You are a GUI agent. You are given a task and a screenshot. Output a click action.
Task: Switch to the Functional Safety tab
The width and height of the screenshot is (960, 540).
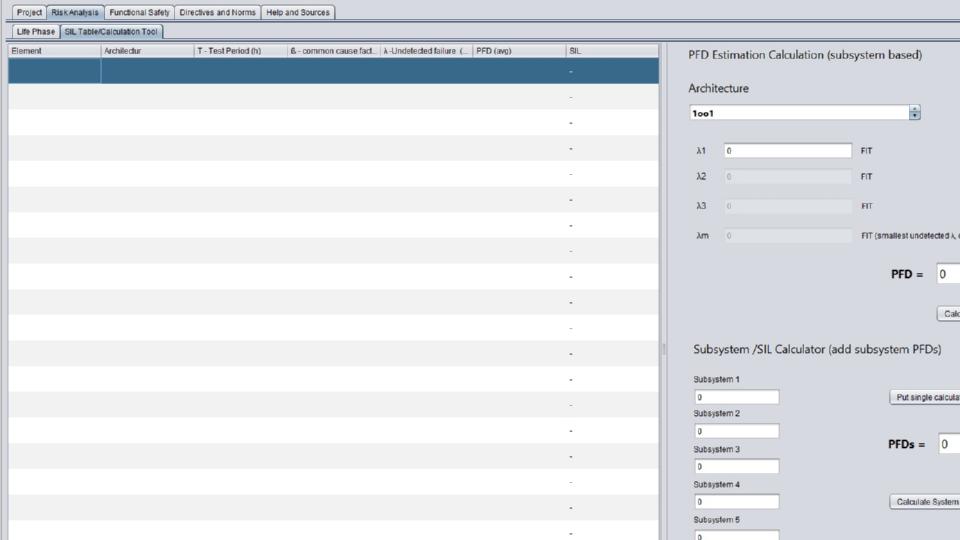pyautogui.click(x=139, y=12)
